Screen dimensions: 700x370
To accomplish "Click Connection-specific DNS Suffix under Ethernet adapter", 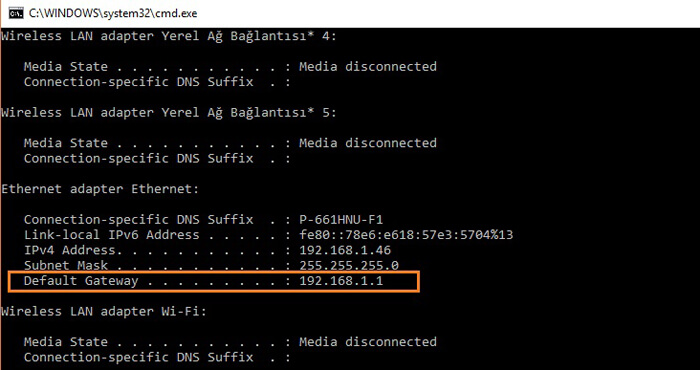I will [138, 220].
